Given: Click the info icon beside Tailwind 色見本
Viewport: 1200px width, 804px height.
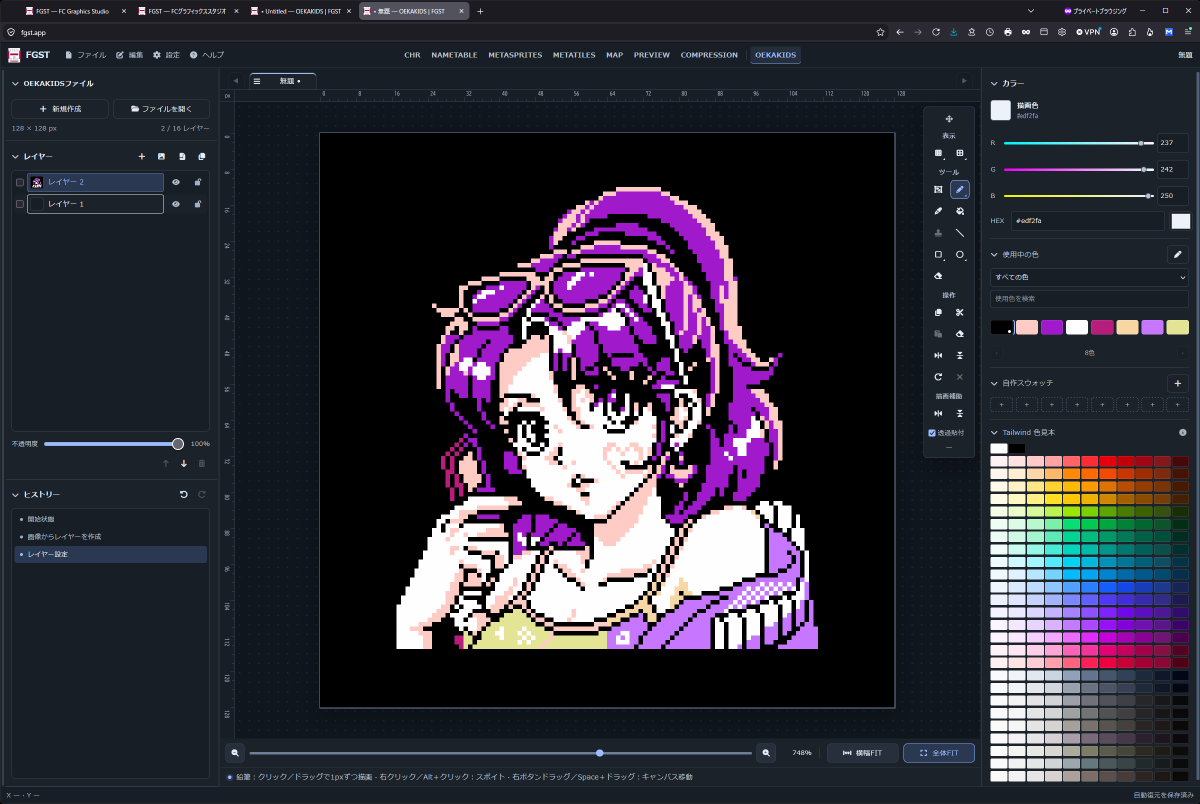Looking at the screenshot, I should [x=1183, y=432].
